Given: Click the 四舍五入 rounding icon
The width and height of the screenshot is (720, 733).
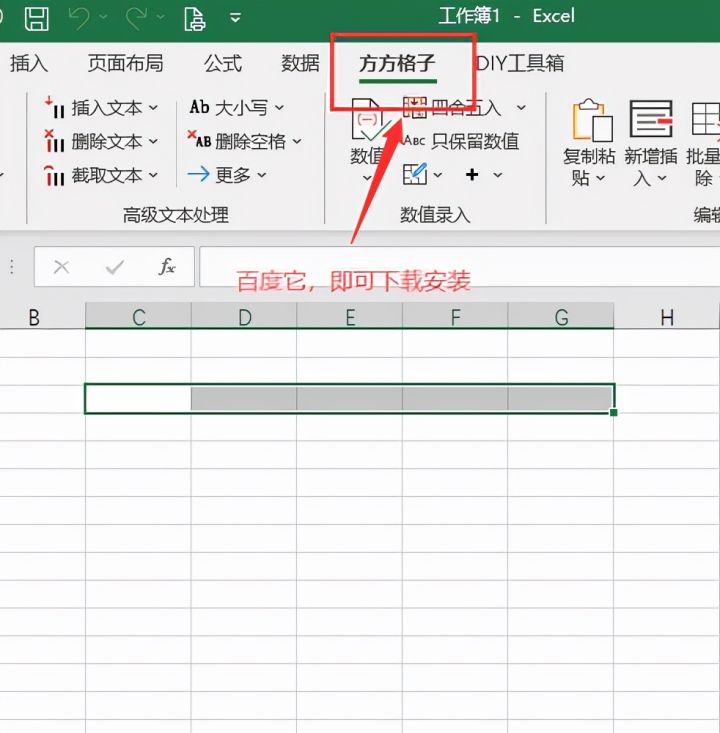Looking at the screenshot, I should point(414,108).
